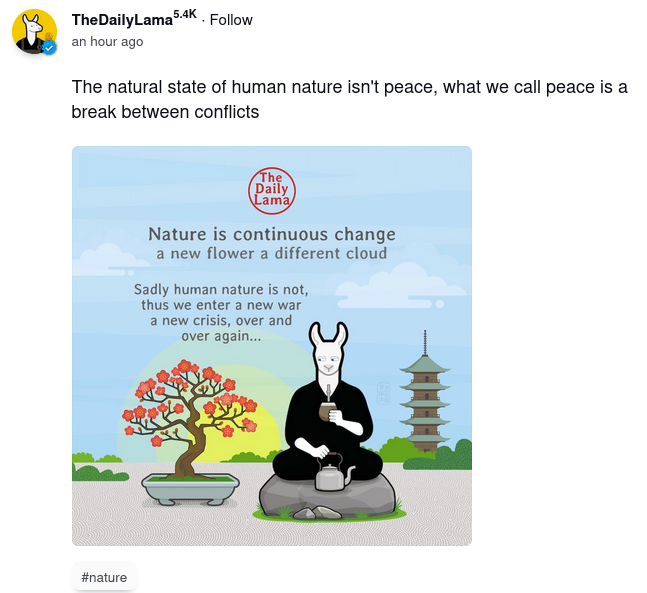Open the TheDailyLama username link
Image resolution: width=647 pixels, height=593 pixels.
coord(122,20)
